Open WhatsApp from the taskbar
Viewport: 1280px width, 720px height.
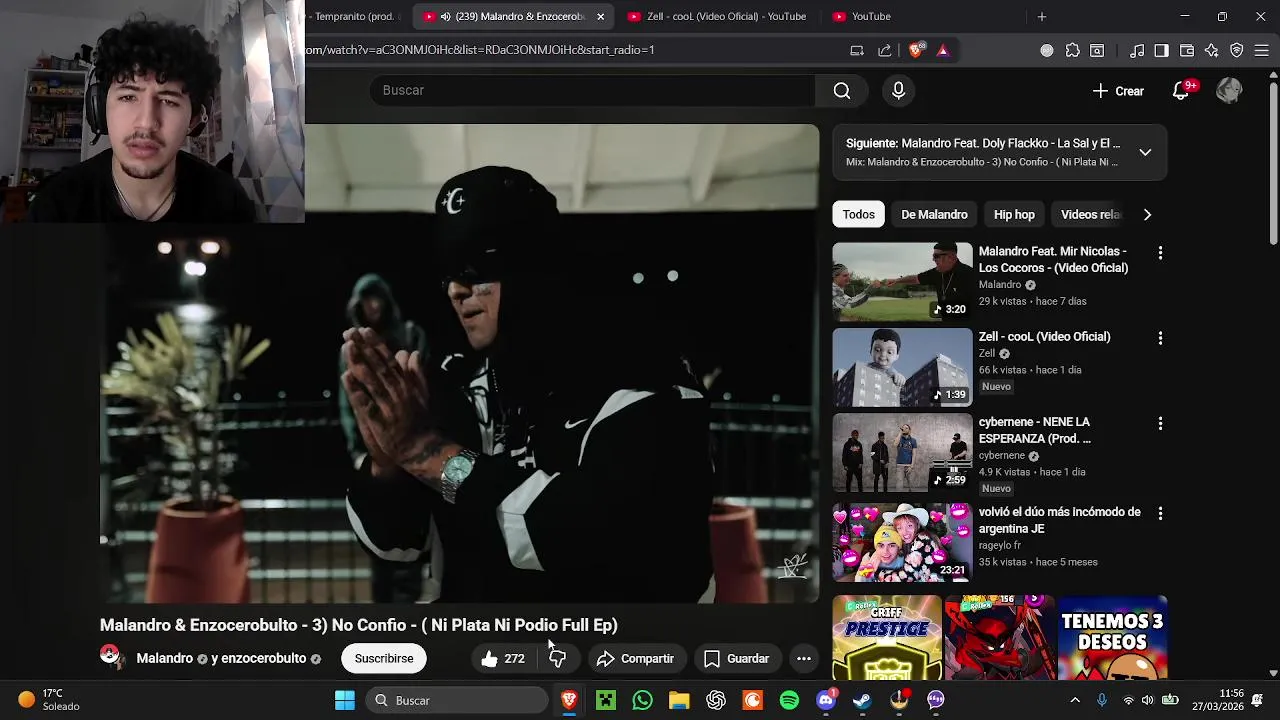coord(642,701)
